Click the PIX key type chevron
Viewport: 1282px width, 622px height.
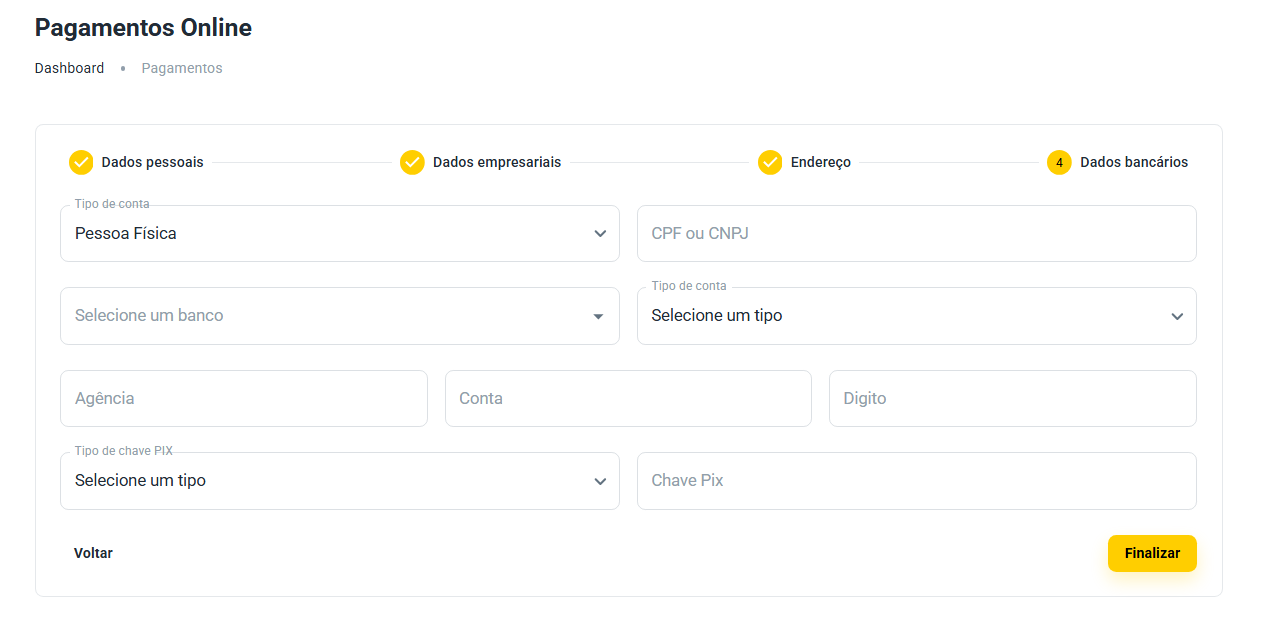[600, 481]
